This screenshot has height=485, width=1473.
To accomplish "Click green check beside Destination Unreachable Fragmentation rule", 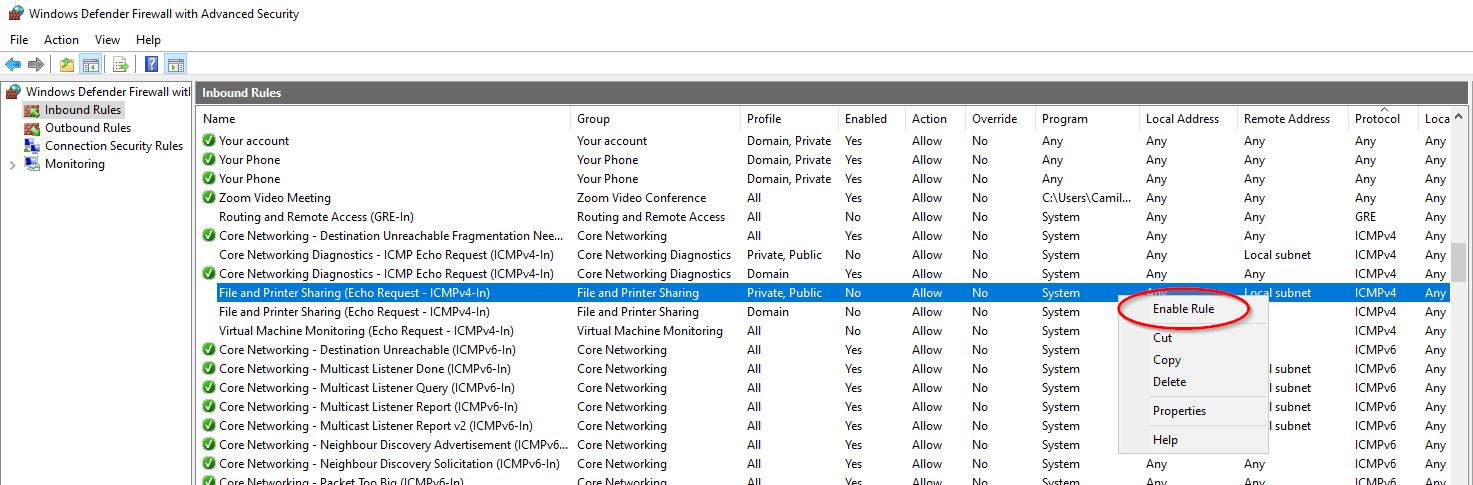I will (209, 236).
